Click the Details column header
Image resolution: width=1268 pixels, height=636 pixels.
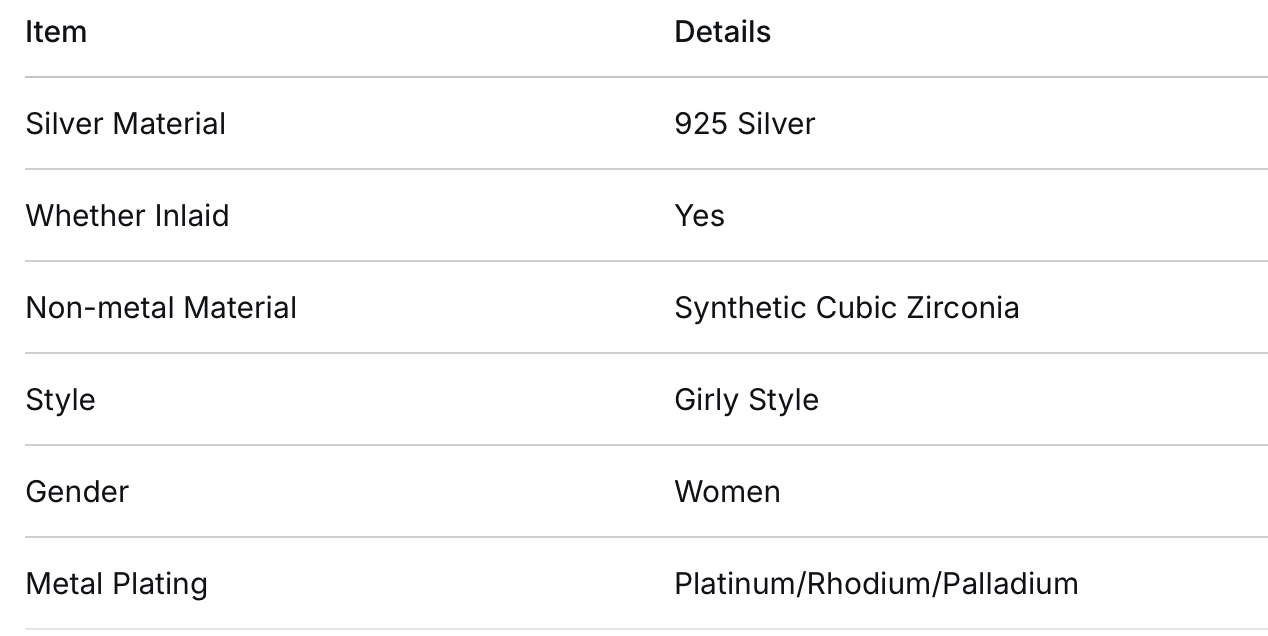pos(722,32)
